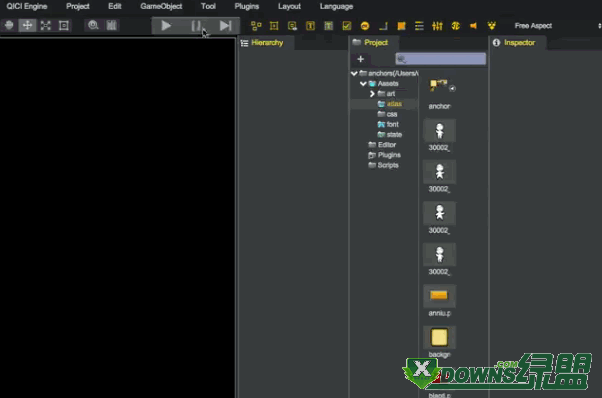
Task: Click the yellow checkbox toggle creation icon
Action: (347, 26)
